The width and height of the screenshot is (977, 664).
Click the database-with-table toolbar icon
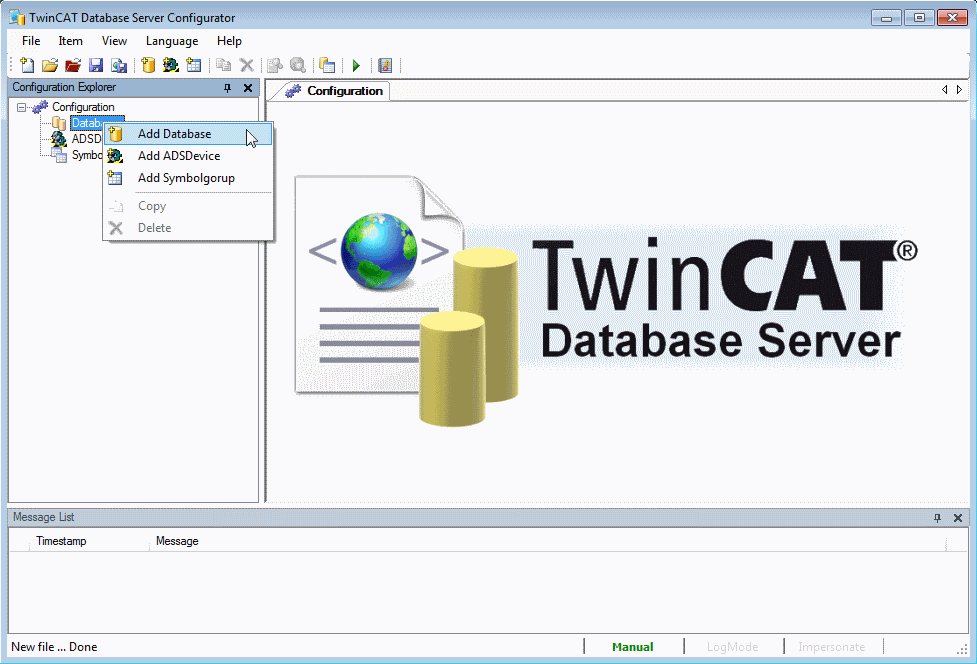(x=327, y=65)
